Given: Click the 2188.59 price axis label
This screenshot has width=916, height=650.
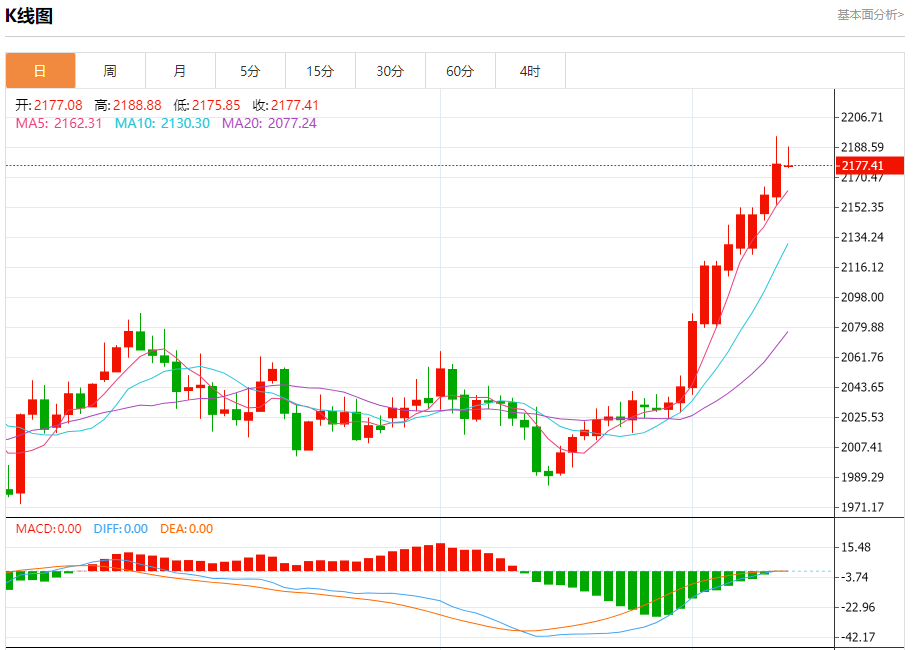Looking at the screenshot, I should point(862,147).
